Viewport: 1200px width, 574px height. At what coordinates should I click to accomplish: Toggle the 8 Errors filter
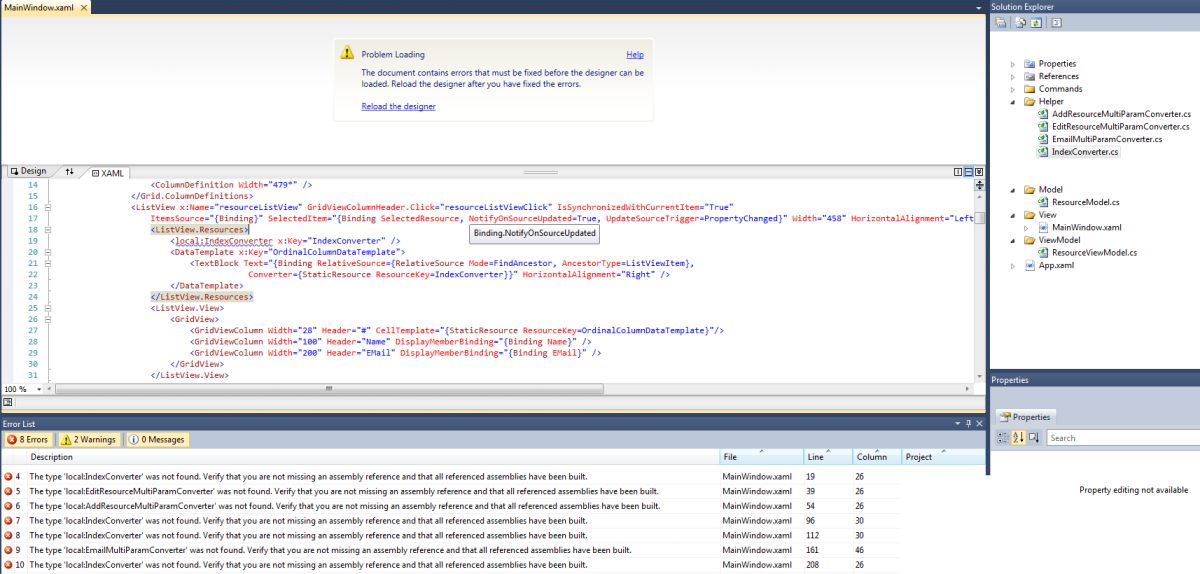coord(28,439)
